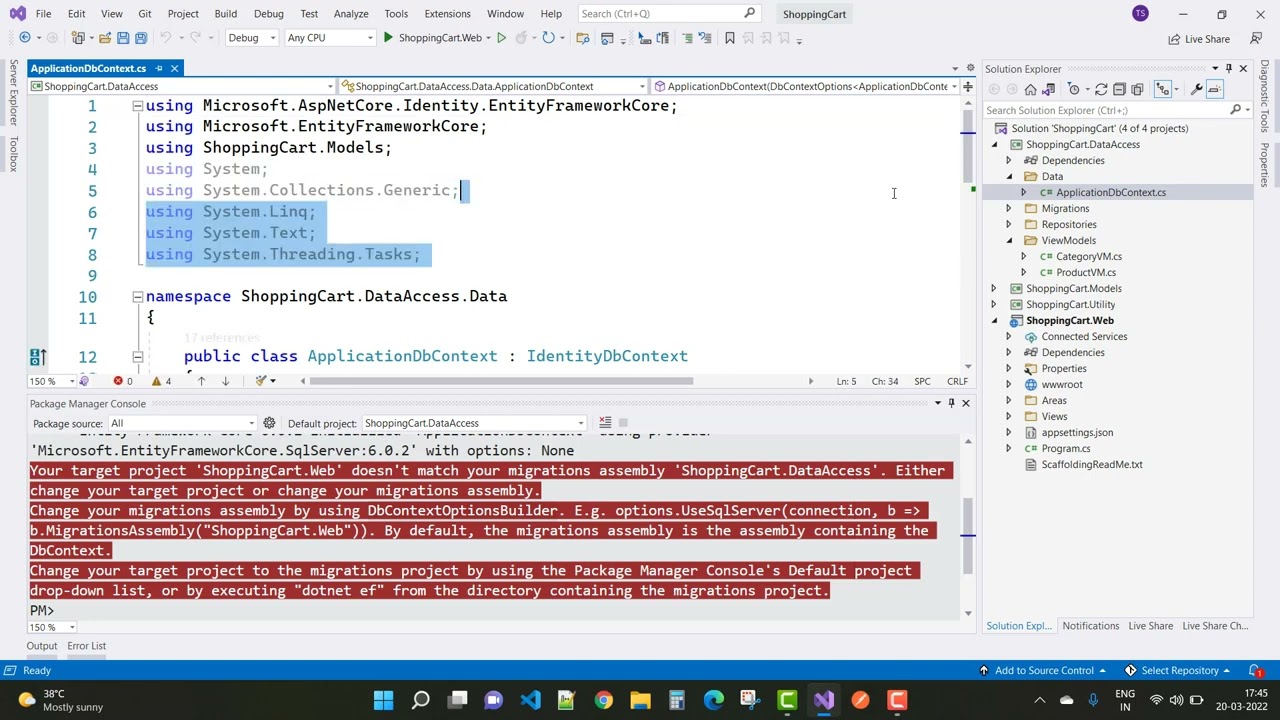Click Show All Files icon in Solution Explorer
The height and width of the screenshot is (720, 1280).
point(1137,90)
